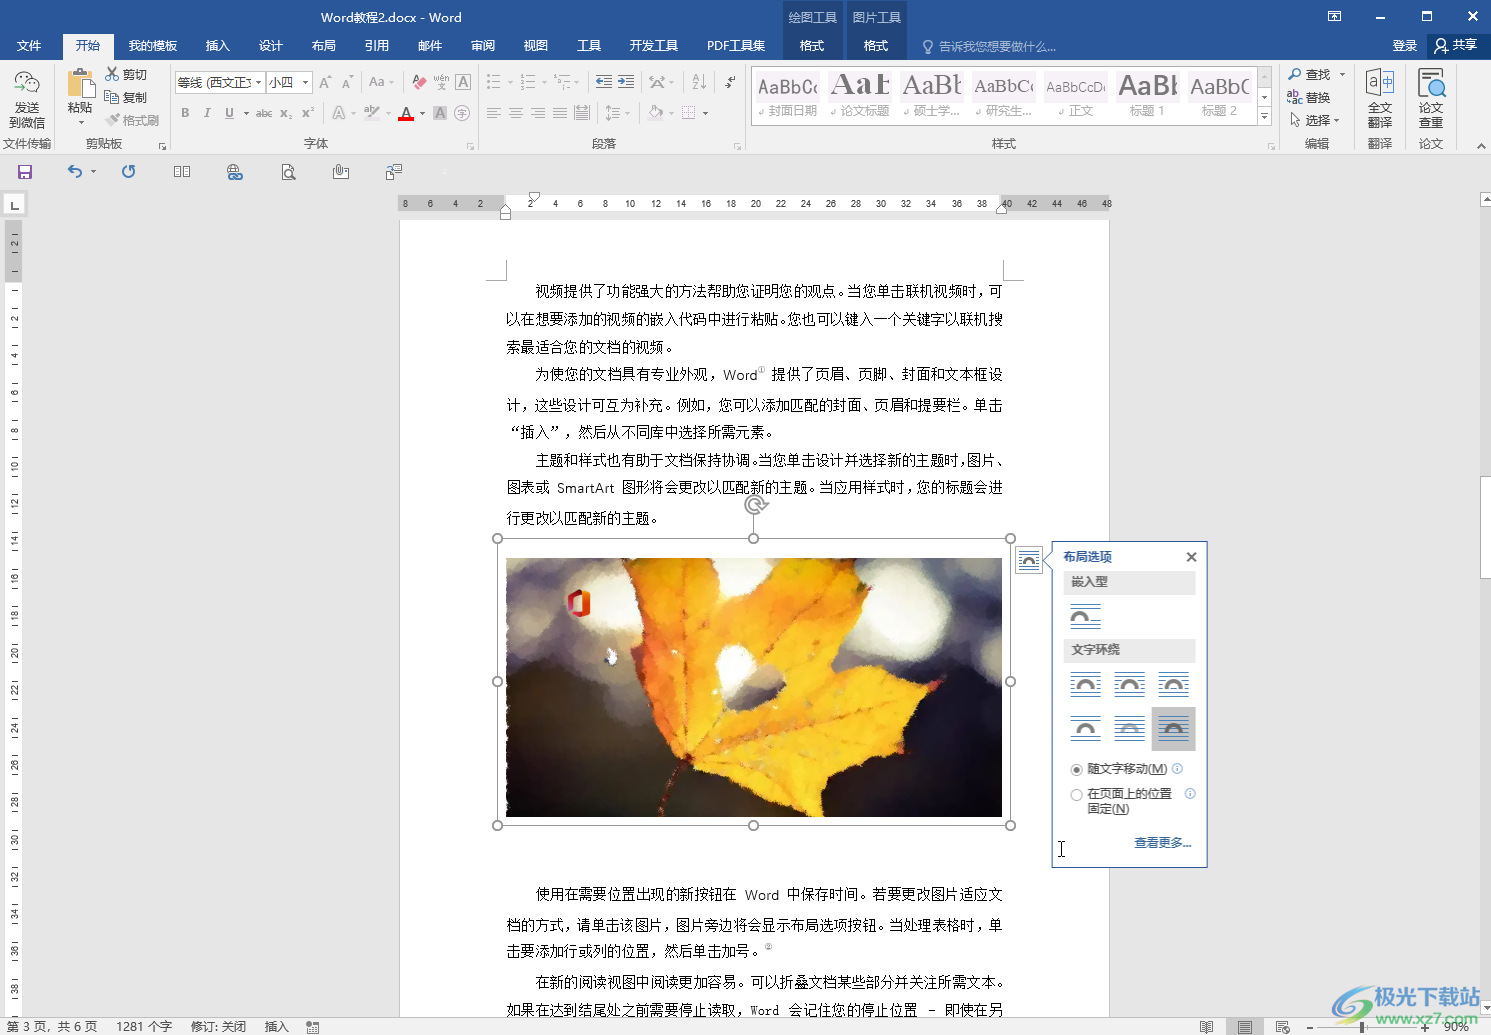This screenshot has width=1491, height=1035.
Task: Click the phonetic guide (wén) icon
Action: pyautogui.click(x=441, y=82)
